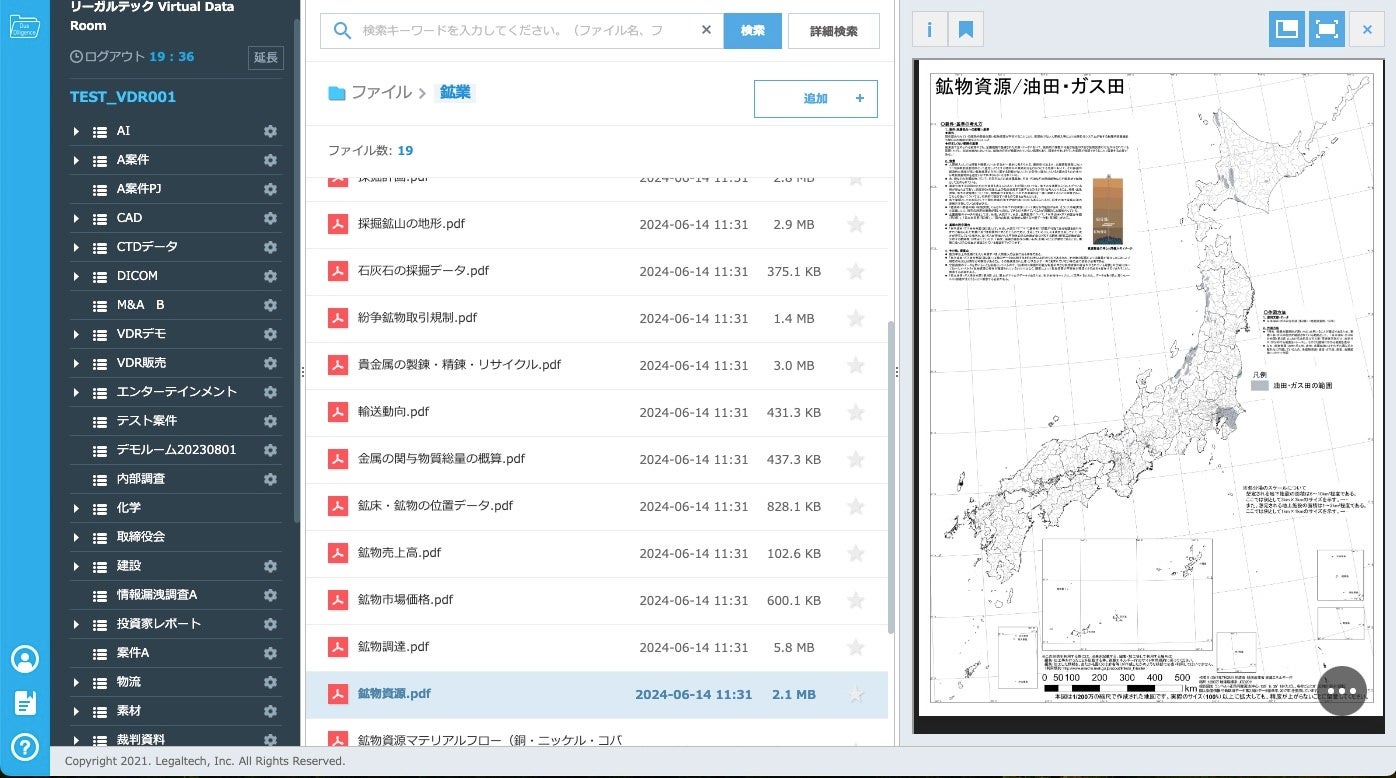Select the 素材 room in sidebar
The image size is (1396, 778).
click(128, 711)
